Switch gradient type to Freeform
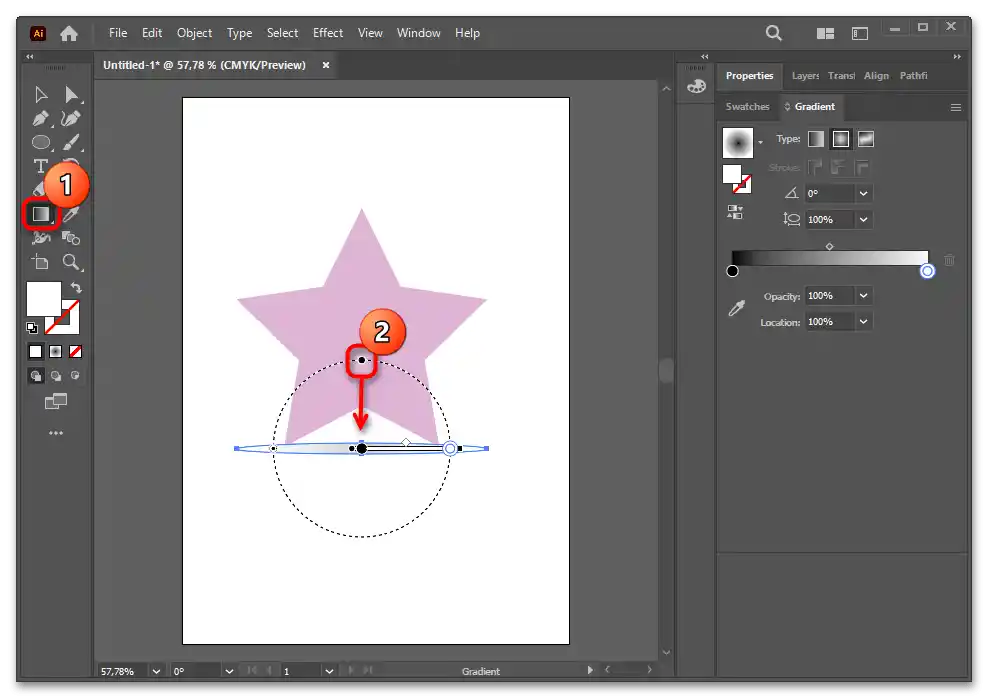This screenshot has height=698, width=988. pos(865,139)
